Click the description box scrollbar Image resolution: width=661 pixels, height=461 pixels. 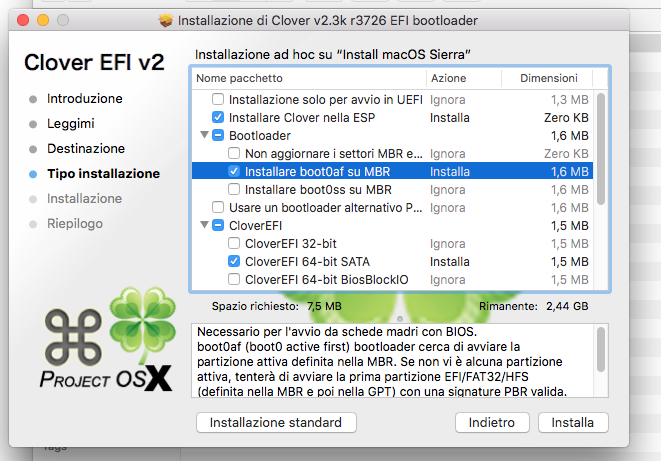[x=601, y=350]
